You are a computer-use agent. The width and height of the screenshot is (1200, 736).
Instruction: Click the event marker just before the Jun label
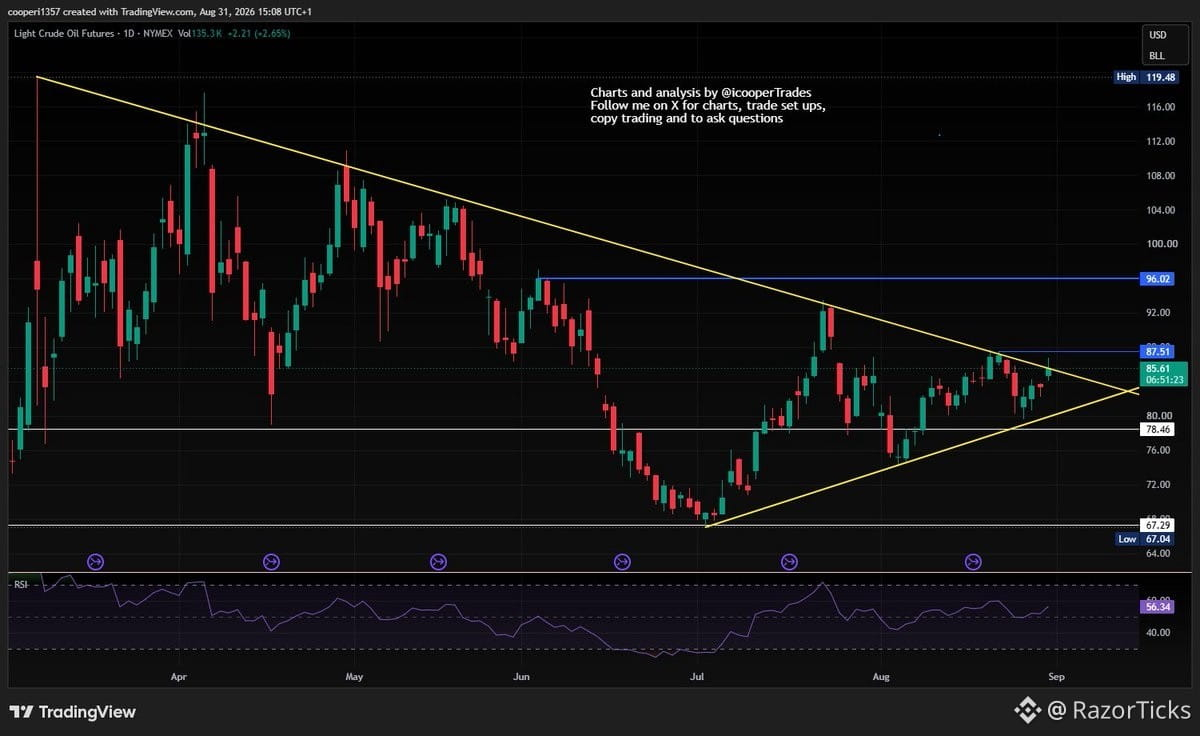coord(438,562)
